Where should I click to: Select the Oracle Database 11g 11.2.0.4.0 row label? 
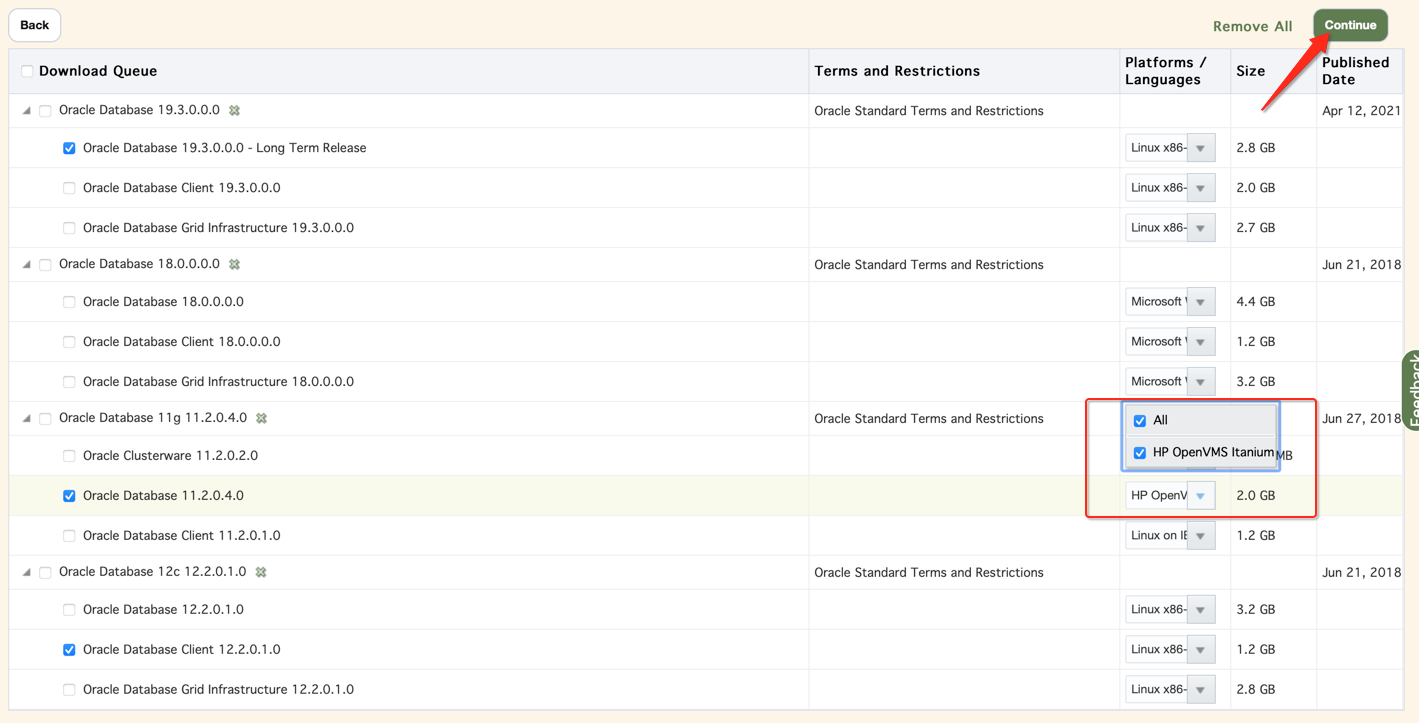(153, 419)
